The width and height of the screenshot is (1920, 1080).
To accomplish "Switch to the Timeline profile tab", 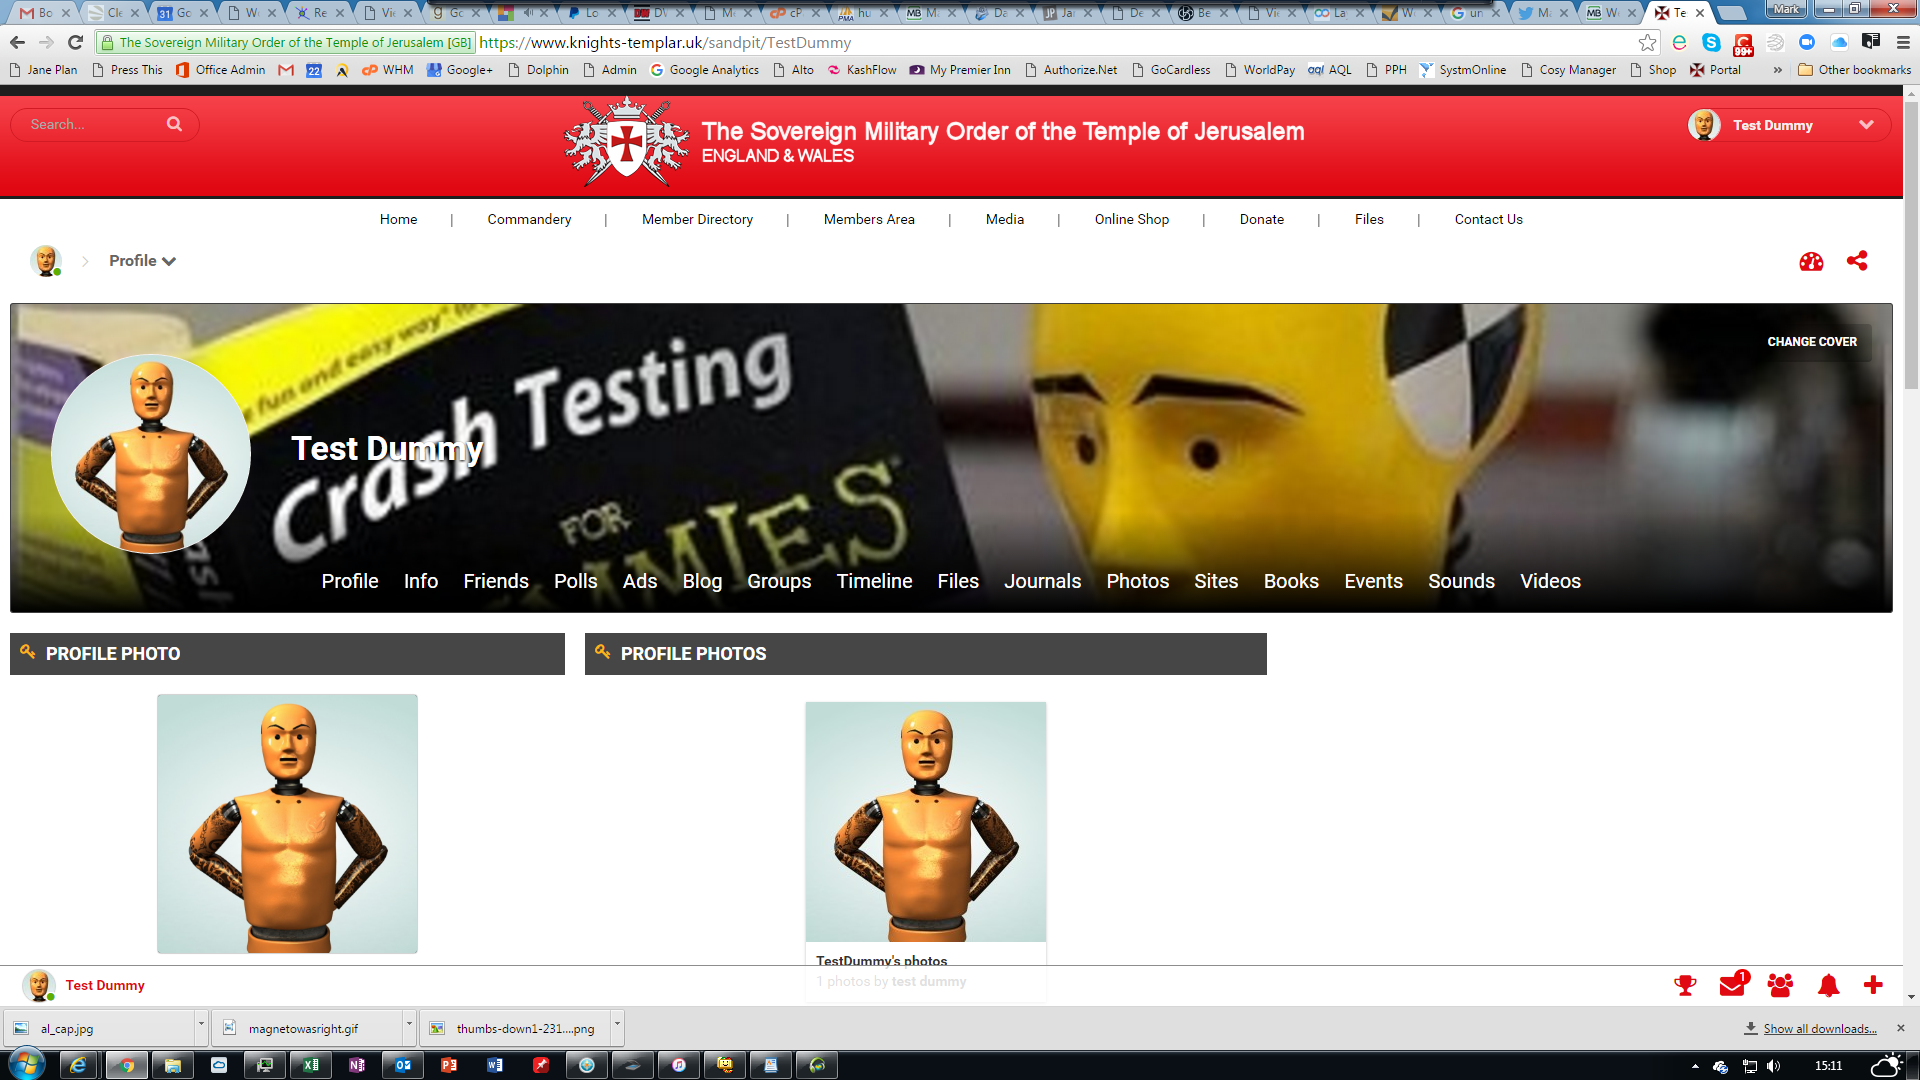I will (x=874, y=581).
